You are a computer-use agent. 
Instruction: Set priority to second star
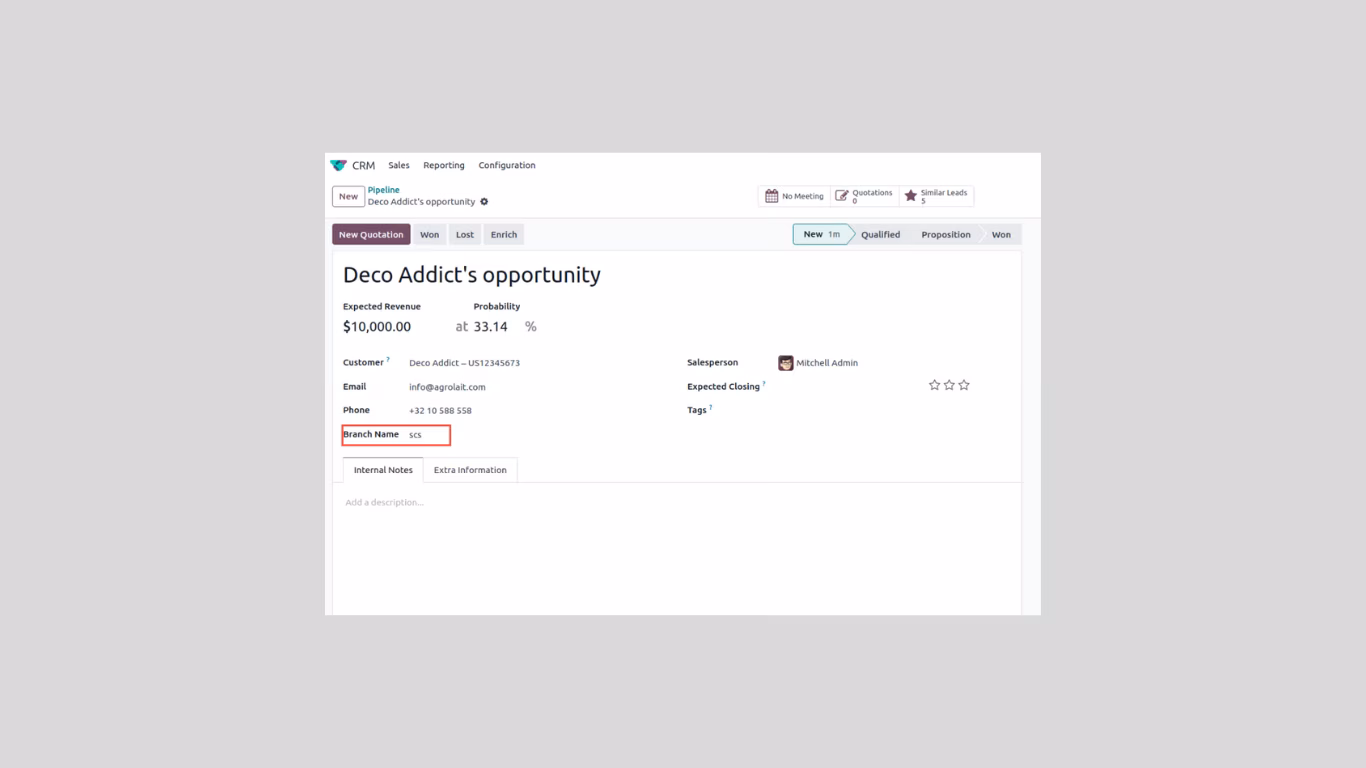tap(949, 385)
